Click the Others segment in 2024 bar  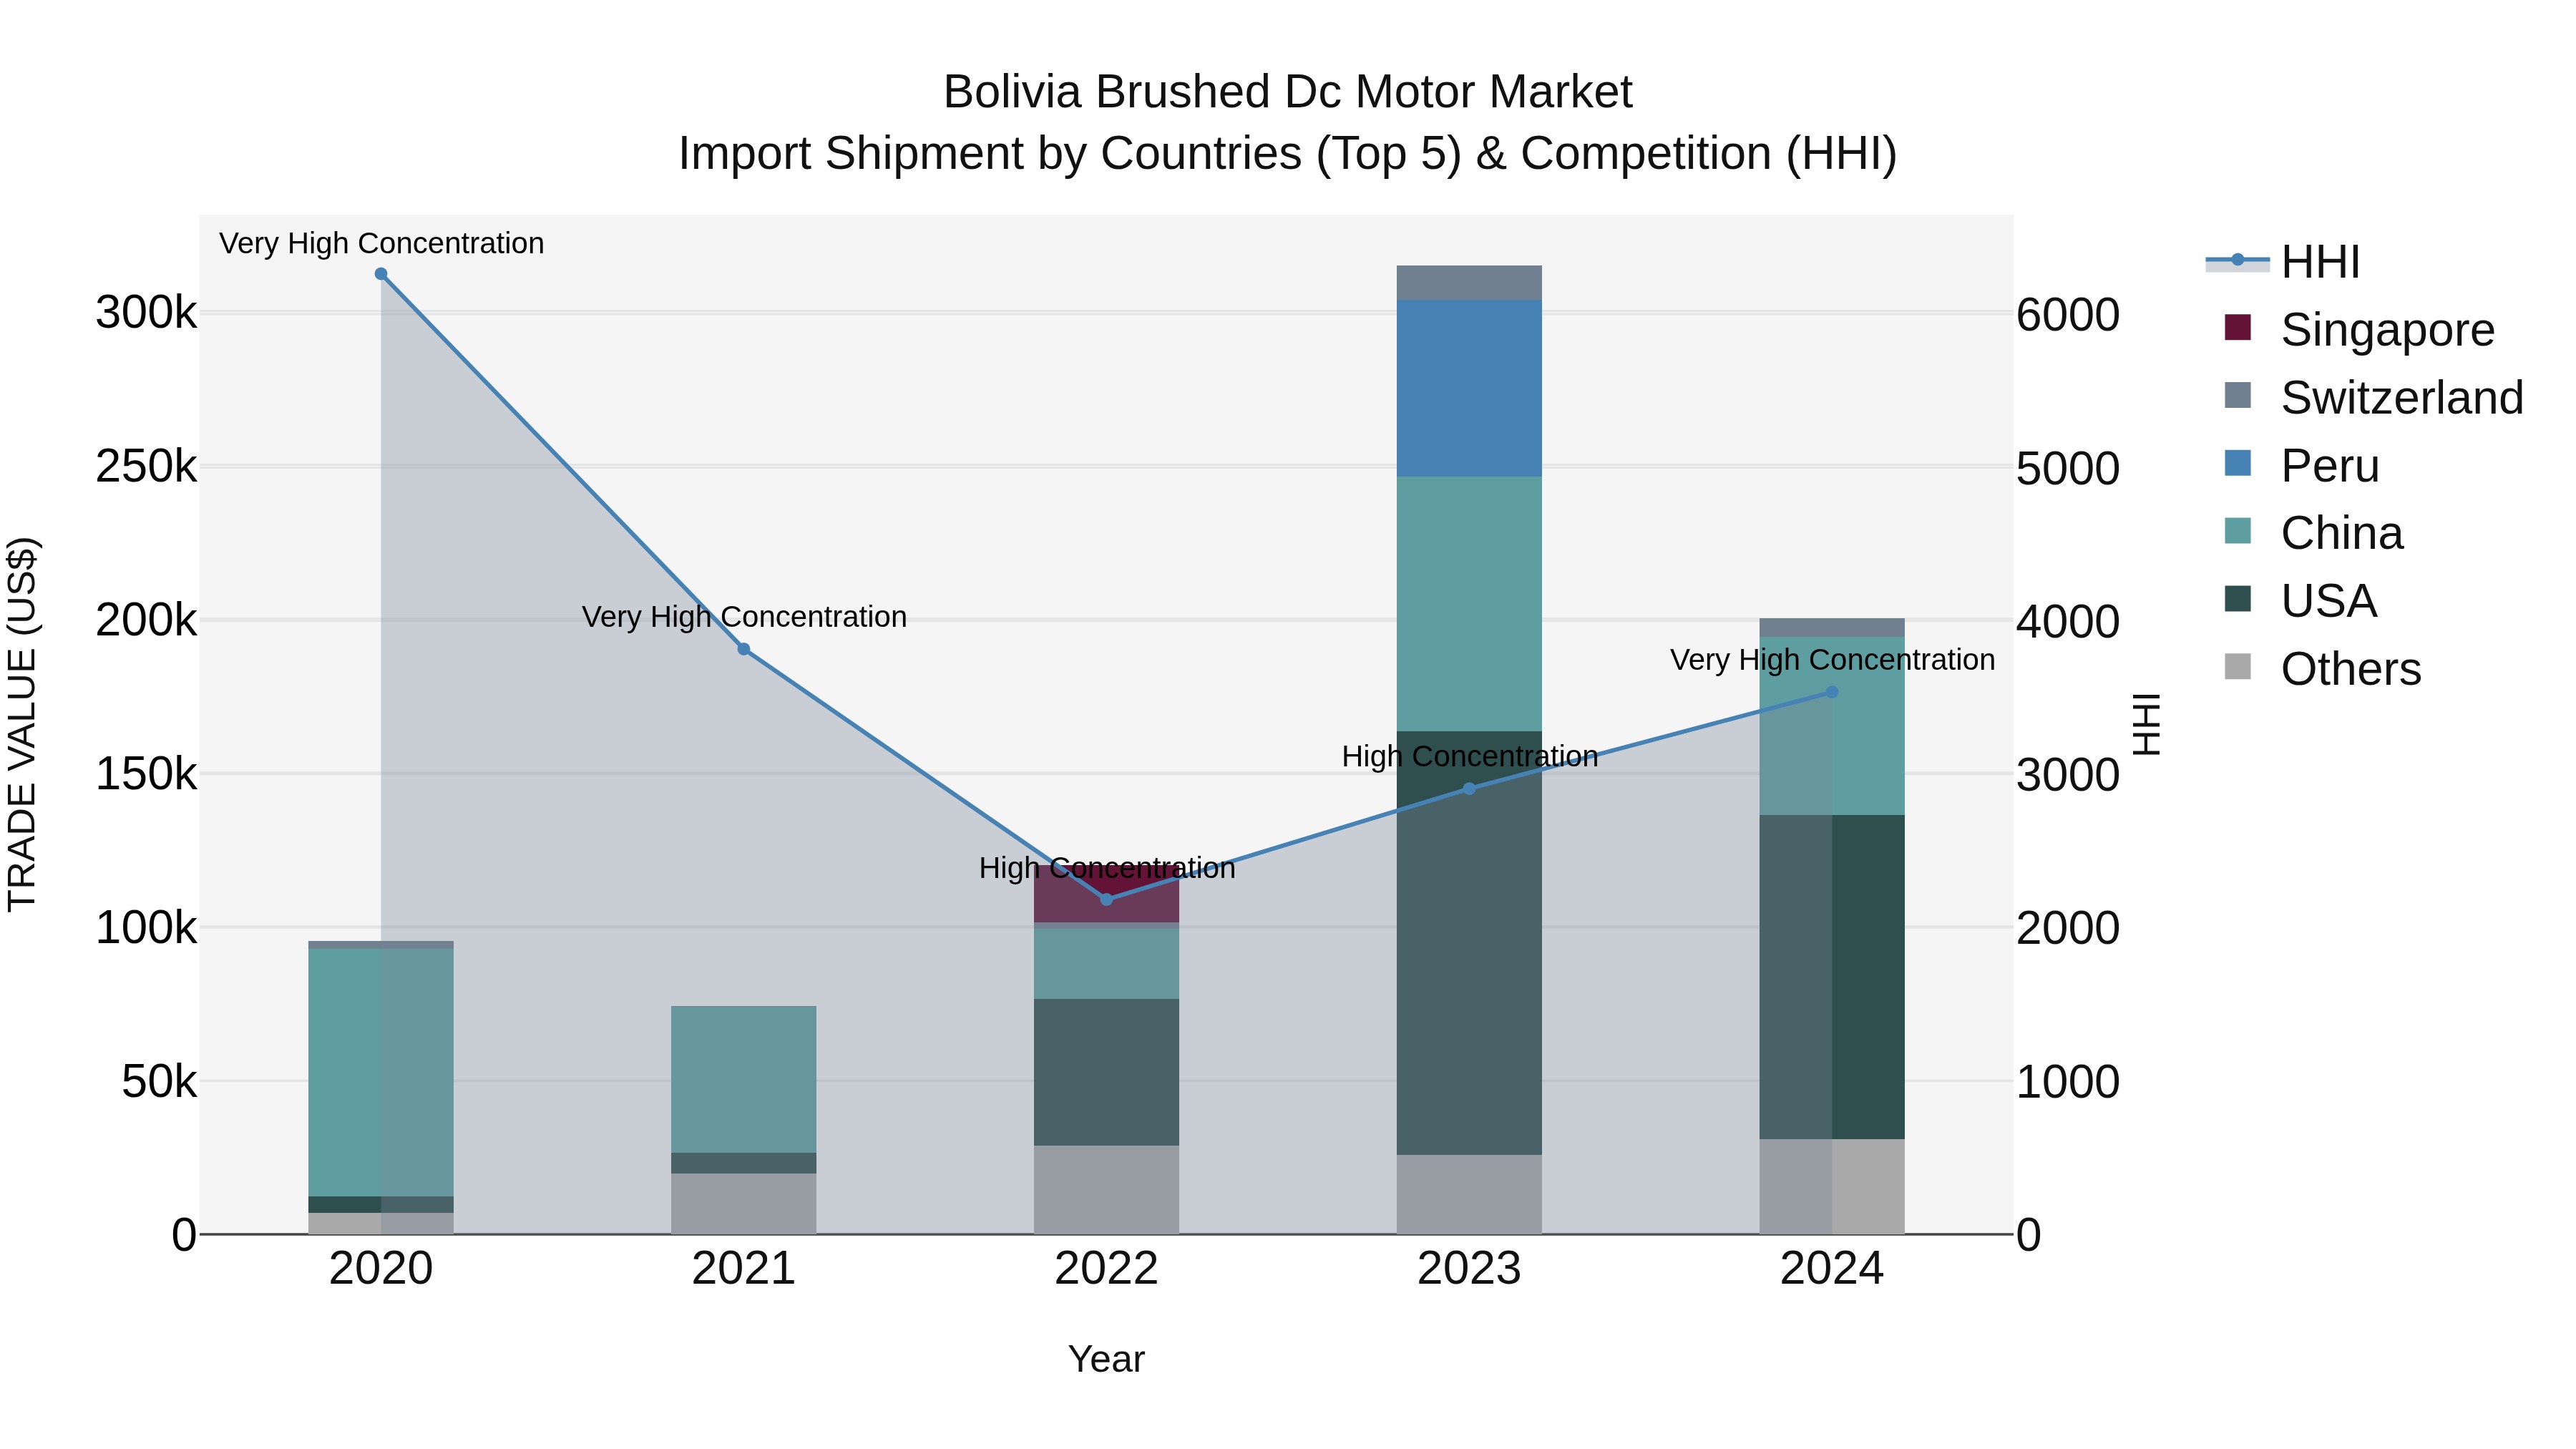tap(1832, 1186)
